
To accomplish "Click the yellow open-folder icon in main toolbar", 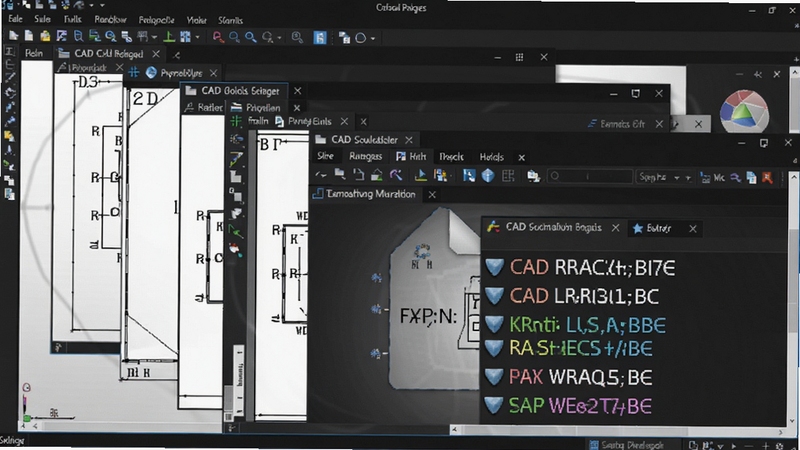I will click(x=45, y=36).
